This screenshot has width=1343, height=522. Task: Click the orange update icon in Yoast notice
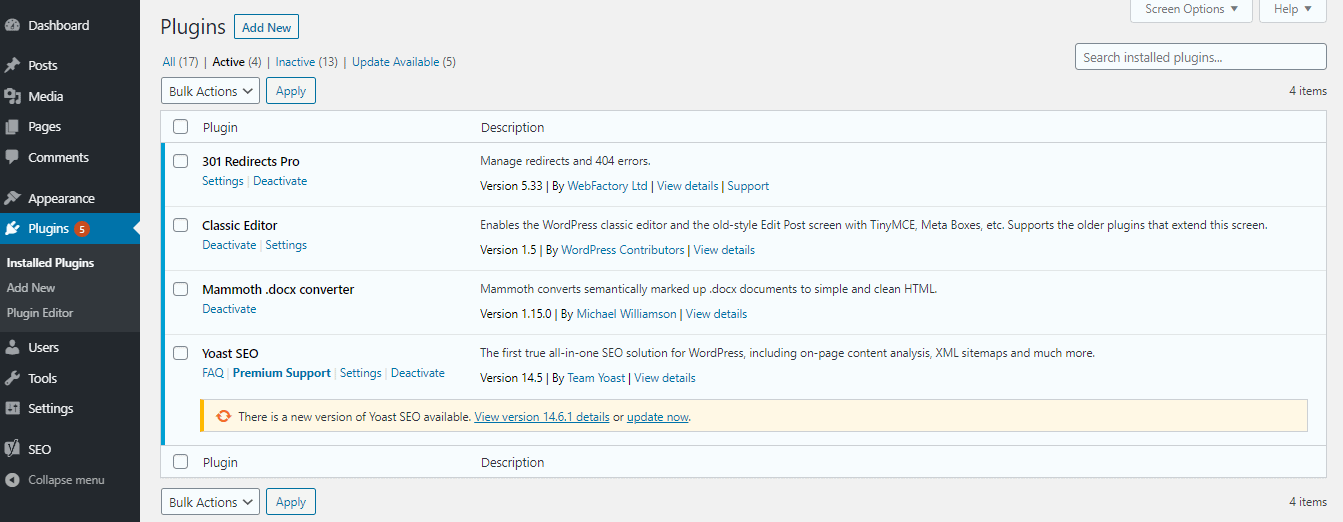click(224, 416)
